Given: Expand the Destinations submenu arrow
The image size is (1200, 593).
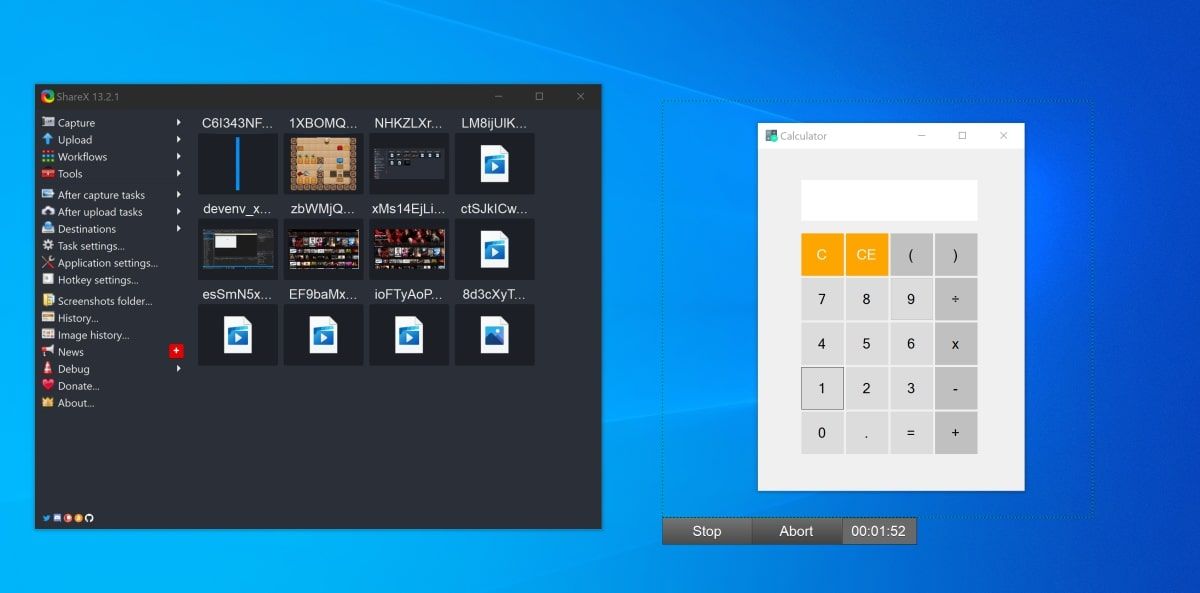Looking at the screenshot, I should click(x=179, y=229).
